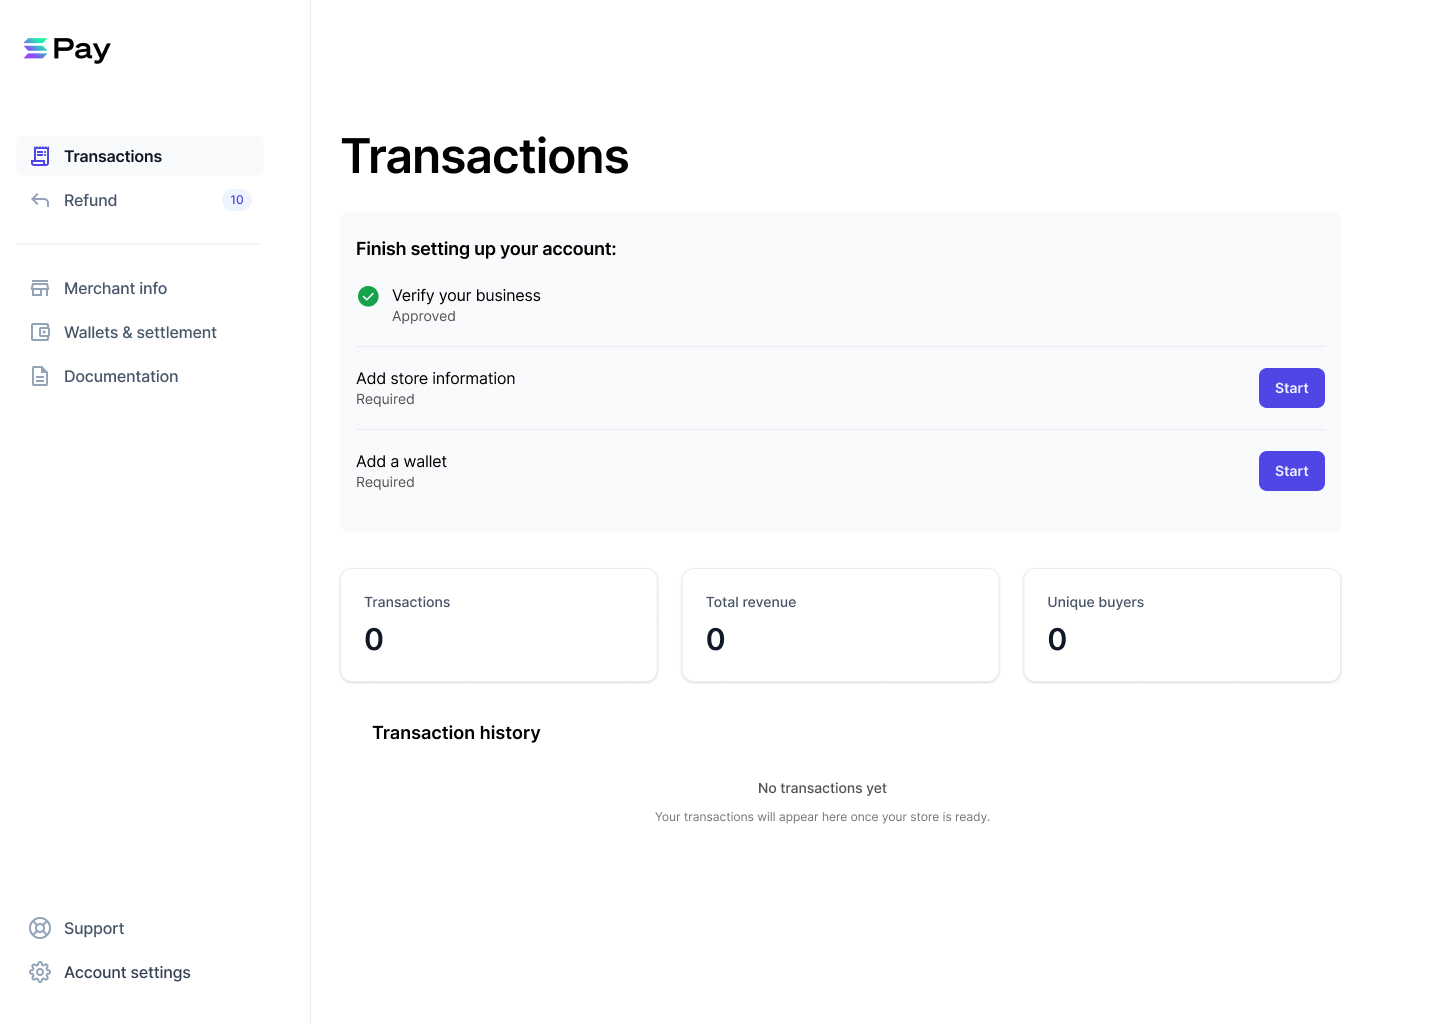1440x1024 pixels.
Task: Click the Support lifebuoy icon
Action: (40, 928)
